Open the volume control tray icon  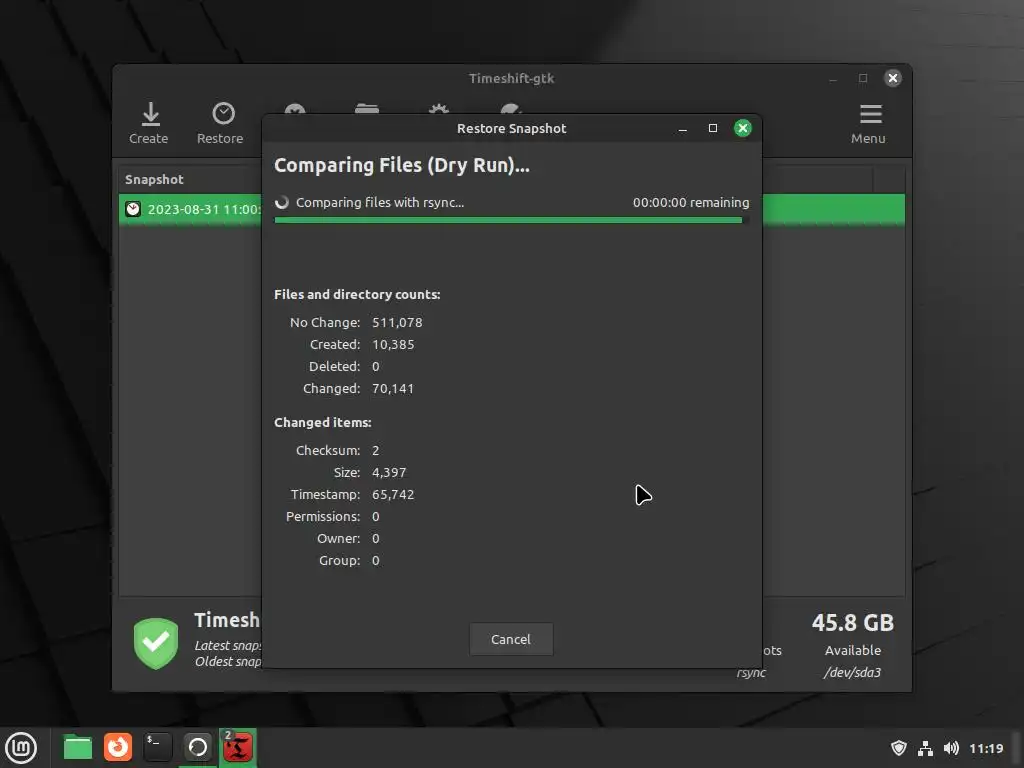click(x=951, y=748)
